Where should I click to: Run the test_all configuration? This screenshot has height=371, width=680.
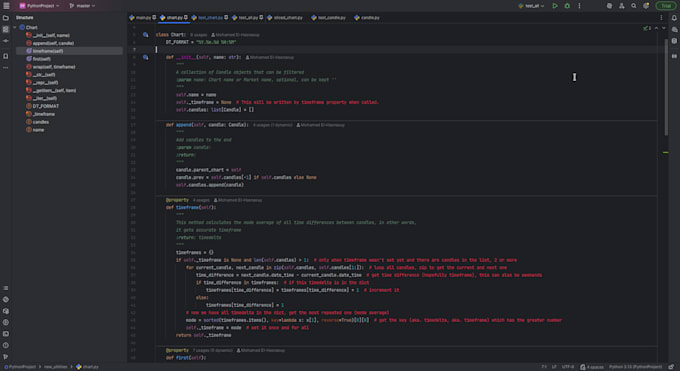point(555,6)
